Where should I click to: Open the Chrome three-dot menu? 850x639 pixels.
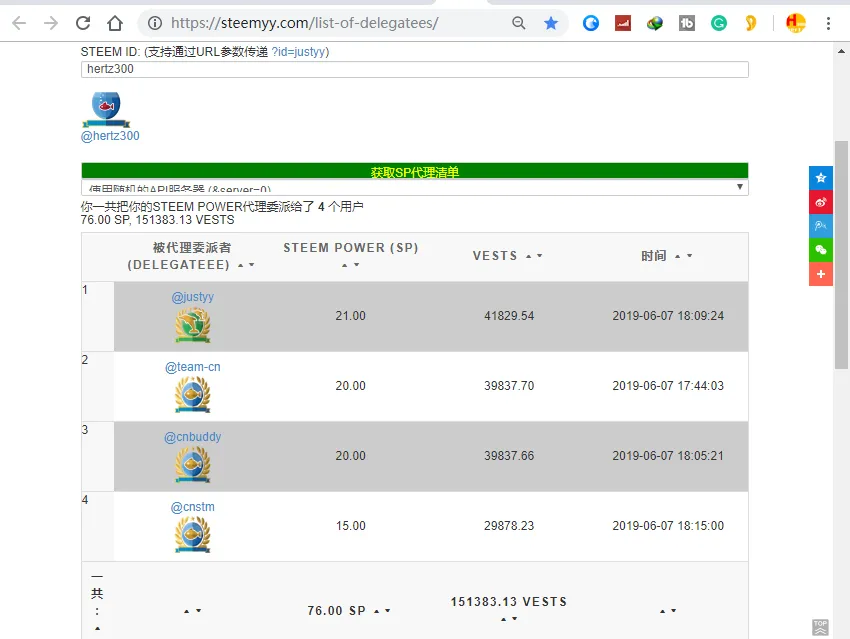click(828, 23)
